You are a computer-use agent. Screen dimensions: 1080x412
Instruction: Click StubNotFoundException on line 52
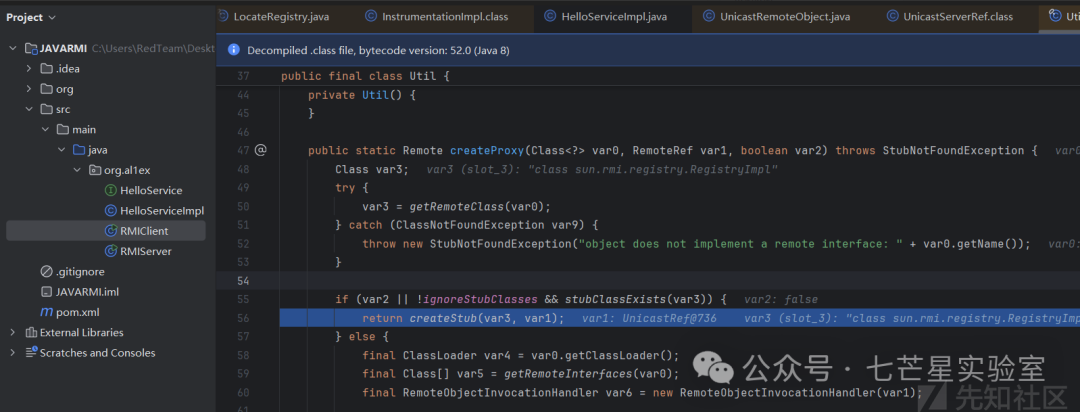tap(501, 243)
